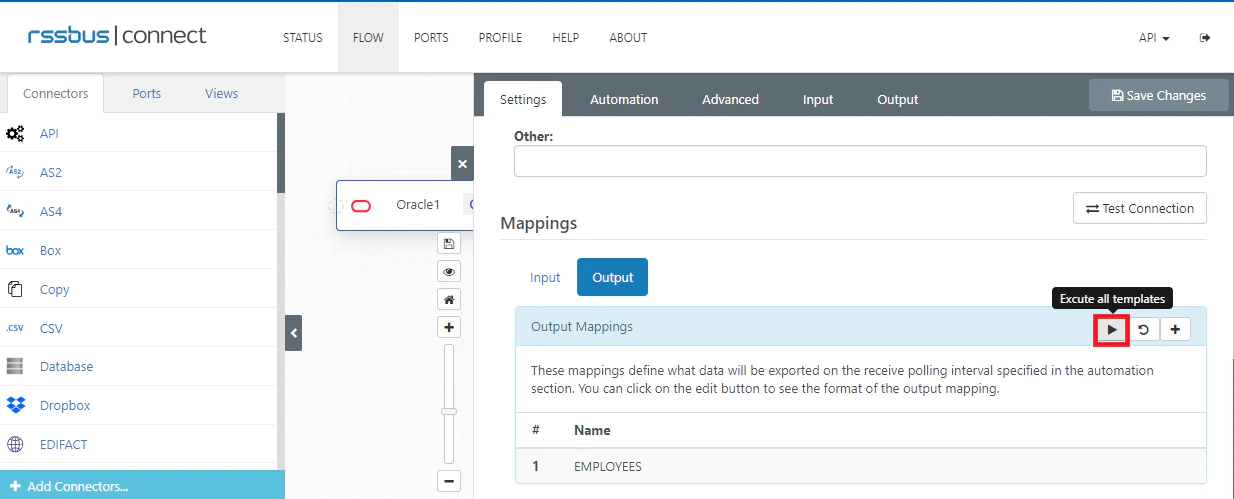Toggle the canvas eye view icon
The width and height of the screenshot is (1234, 499).
coord(449,271)
